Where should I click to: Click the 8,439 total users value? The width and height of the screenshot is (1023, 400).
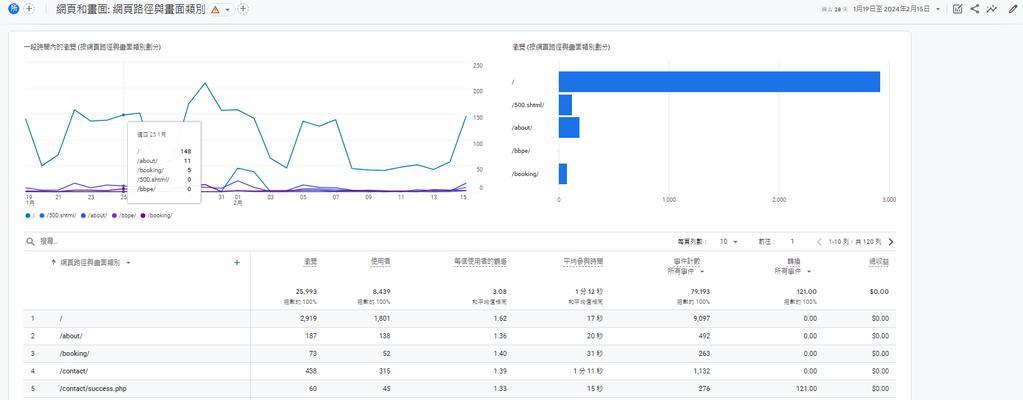[x=380, y=292]
